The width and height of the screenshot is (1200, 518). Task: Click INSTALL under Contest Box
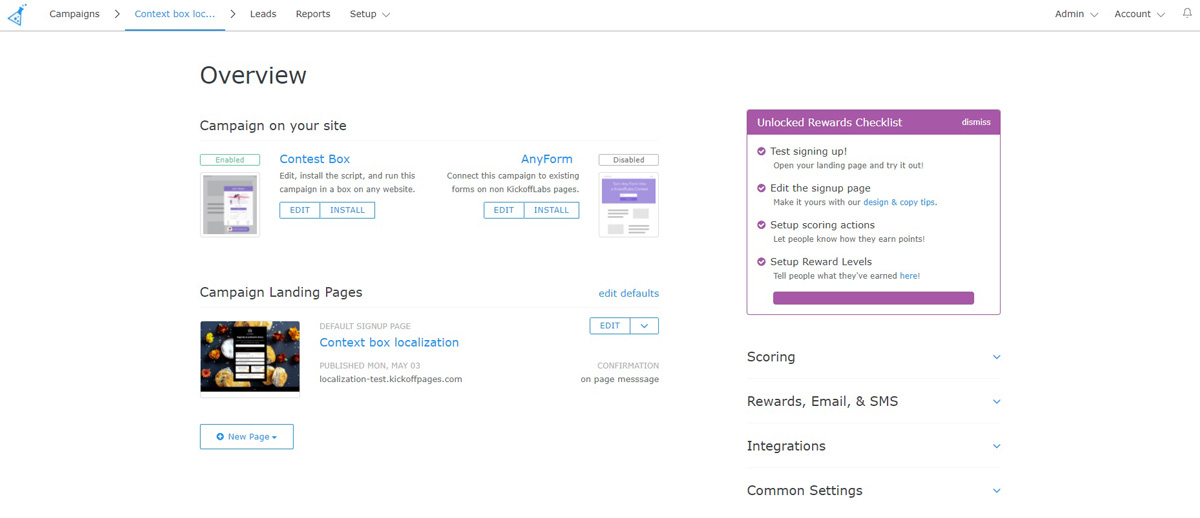pyautogui.click(x=348, y=210)
